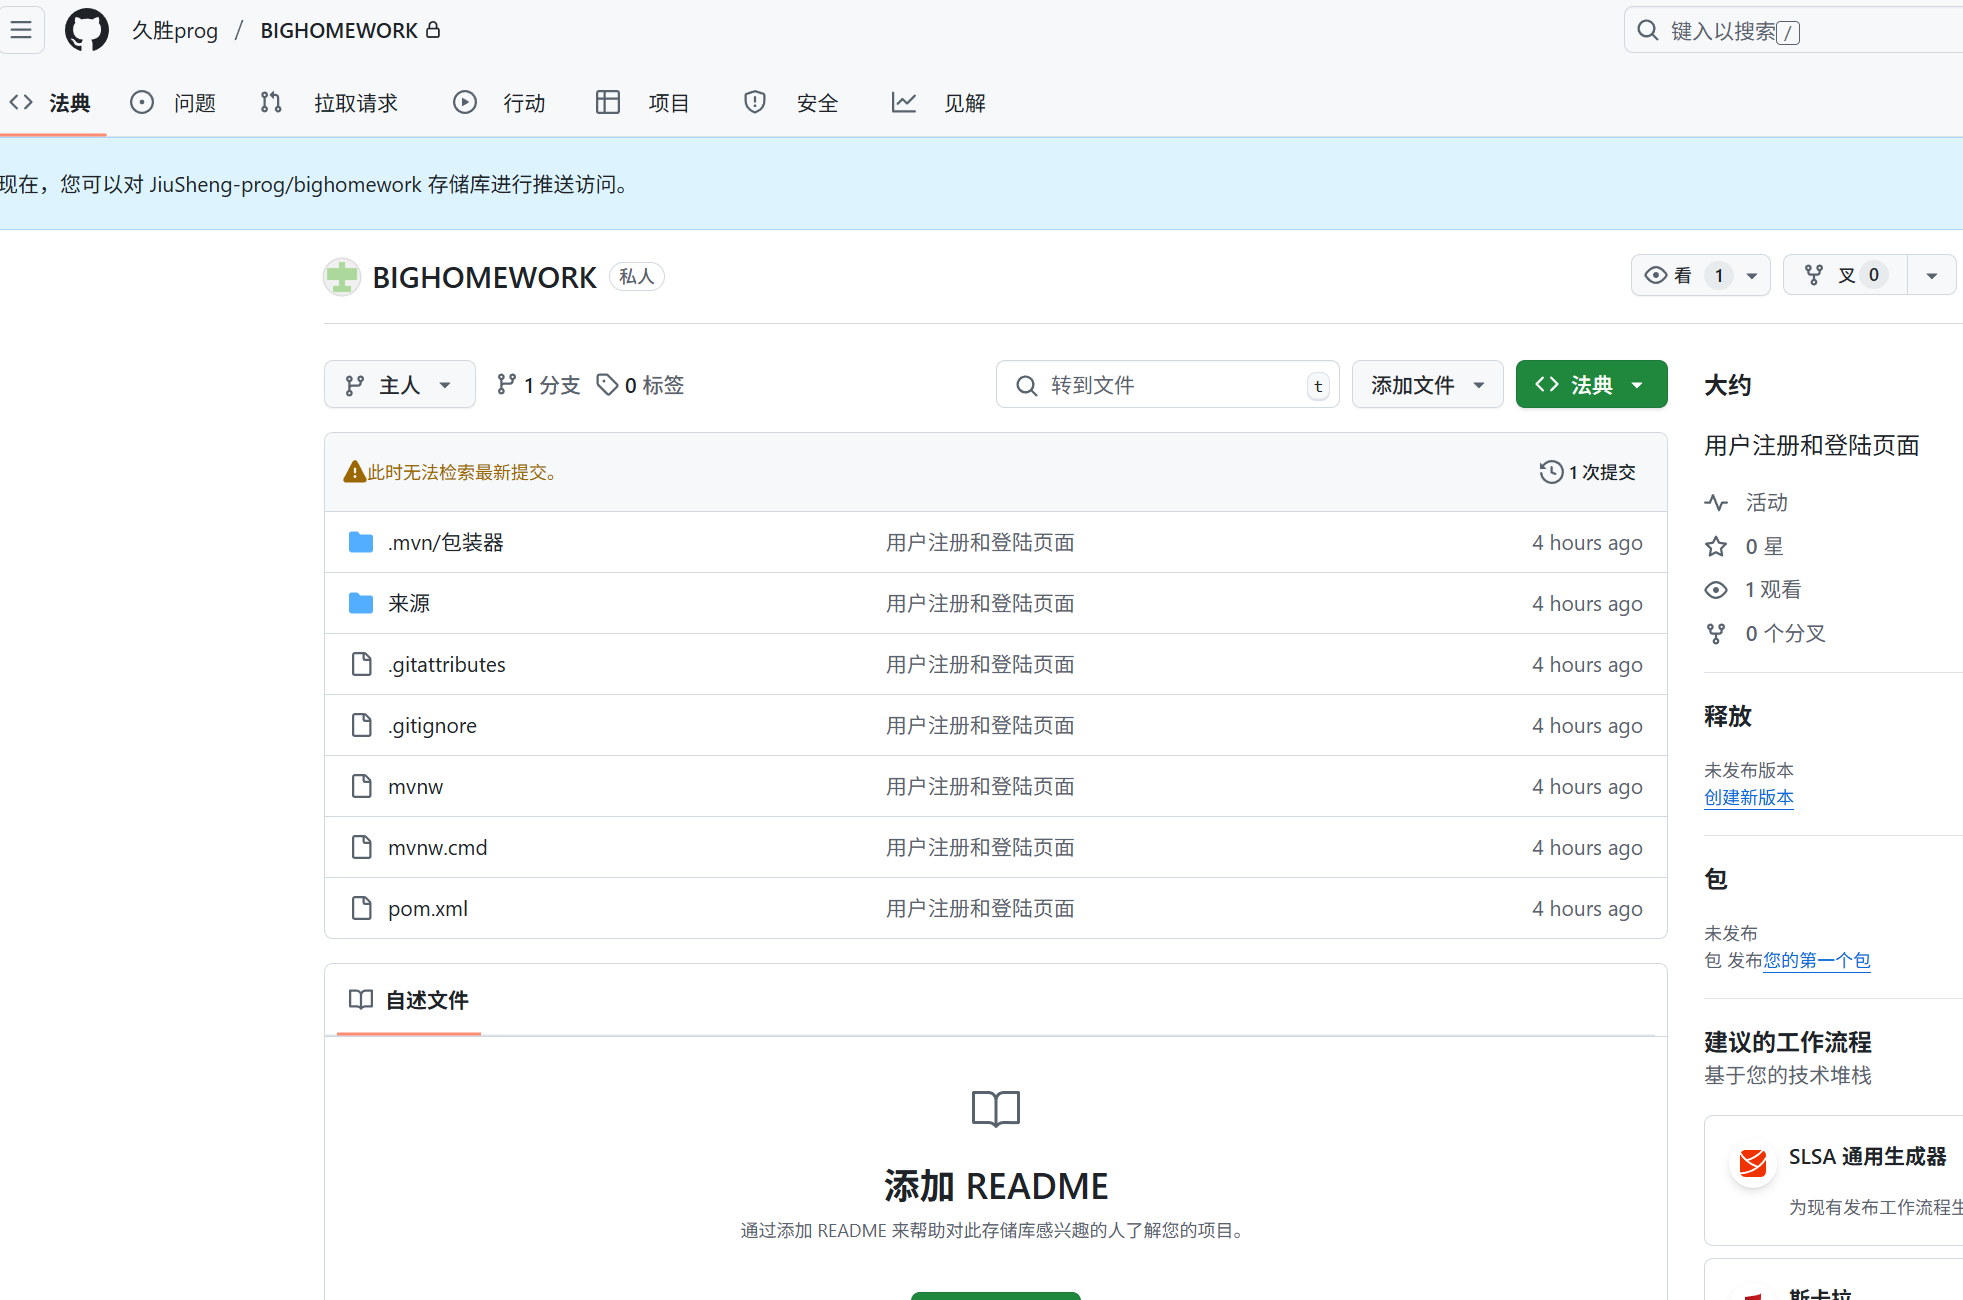This screenshot has height=1300, width=1963.
Task: Expand the 添加文件 dropdown
Action: click(x=1427, y=385)
